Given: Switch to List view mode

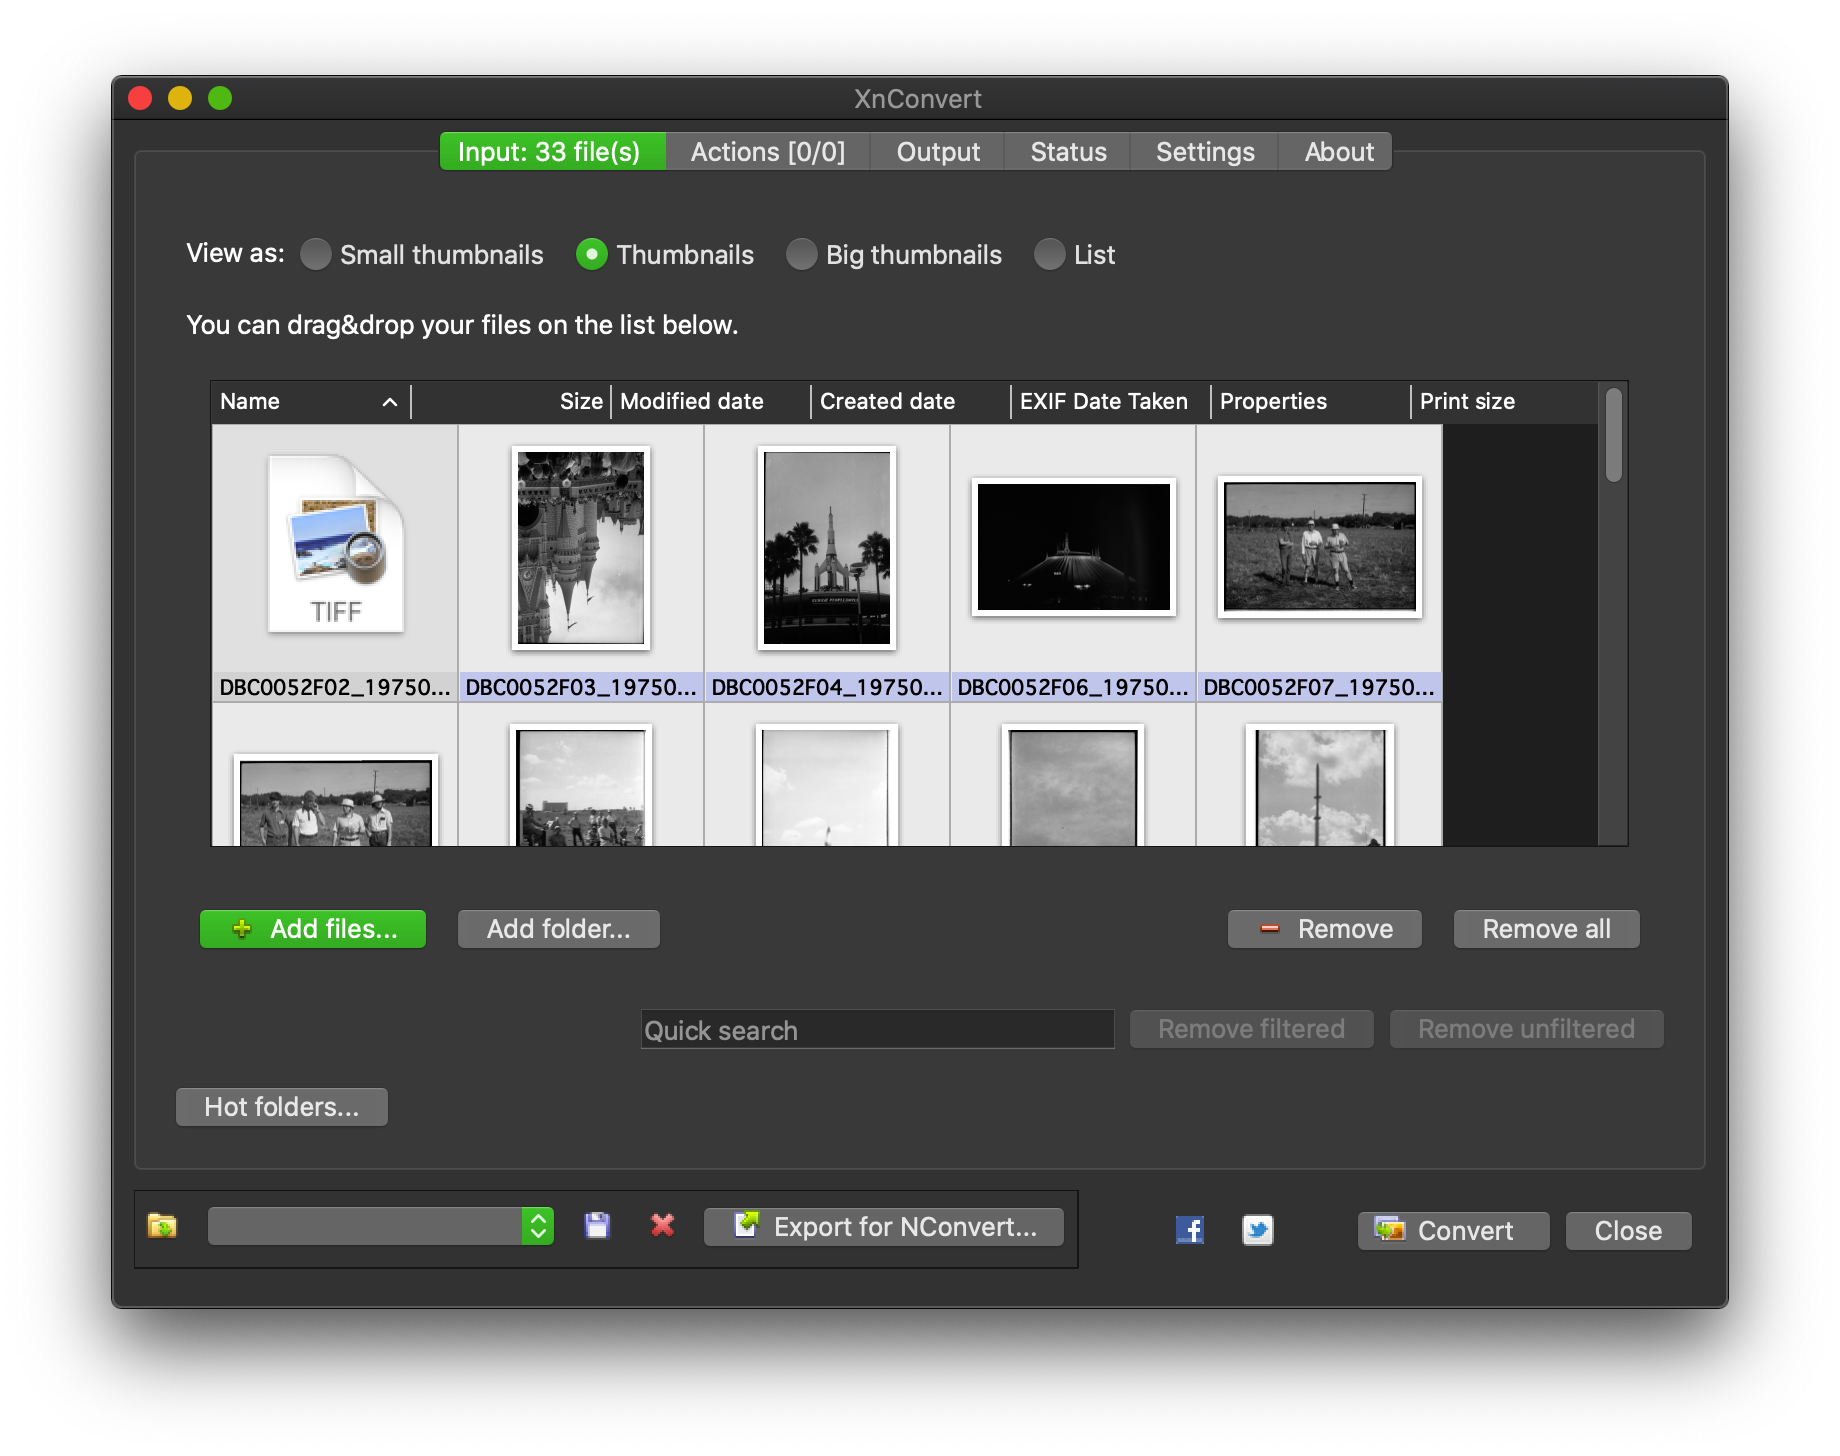Looking at the screenshot, I should [1049, 255].
